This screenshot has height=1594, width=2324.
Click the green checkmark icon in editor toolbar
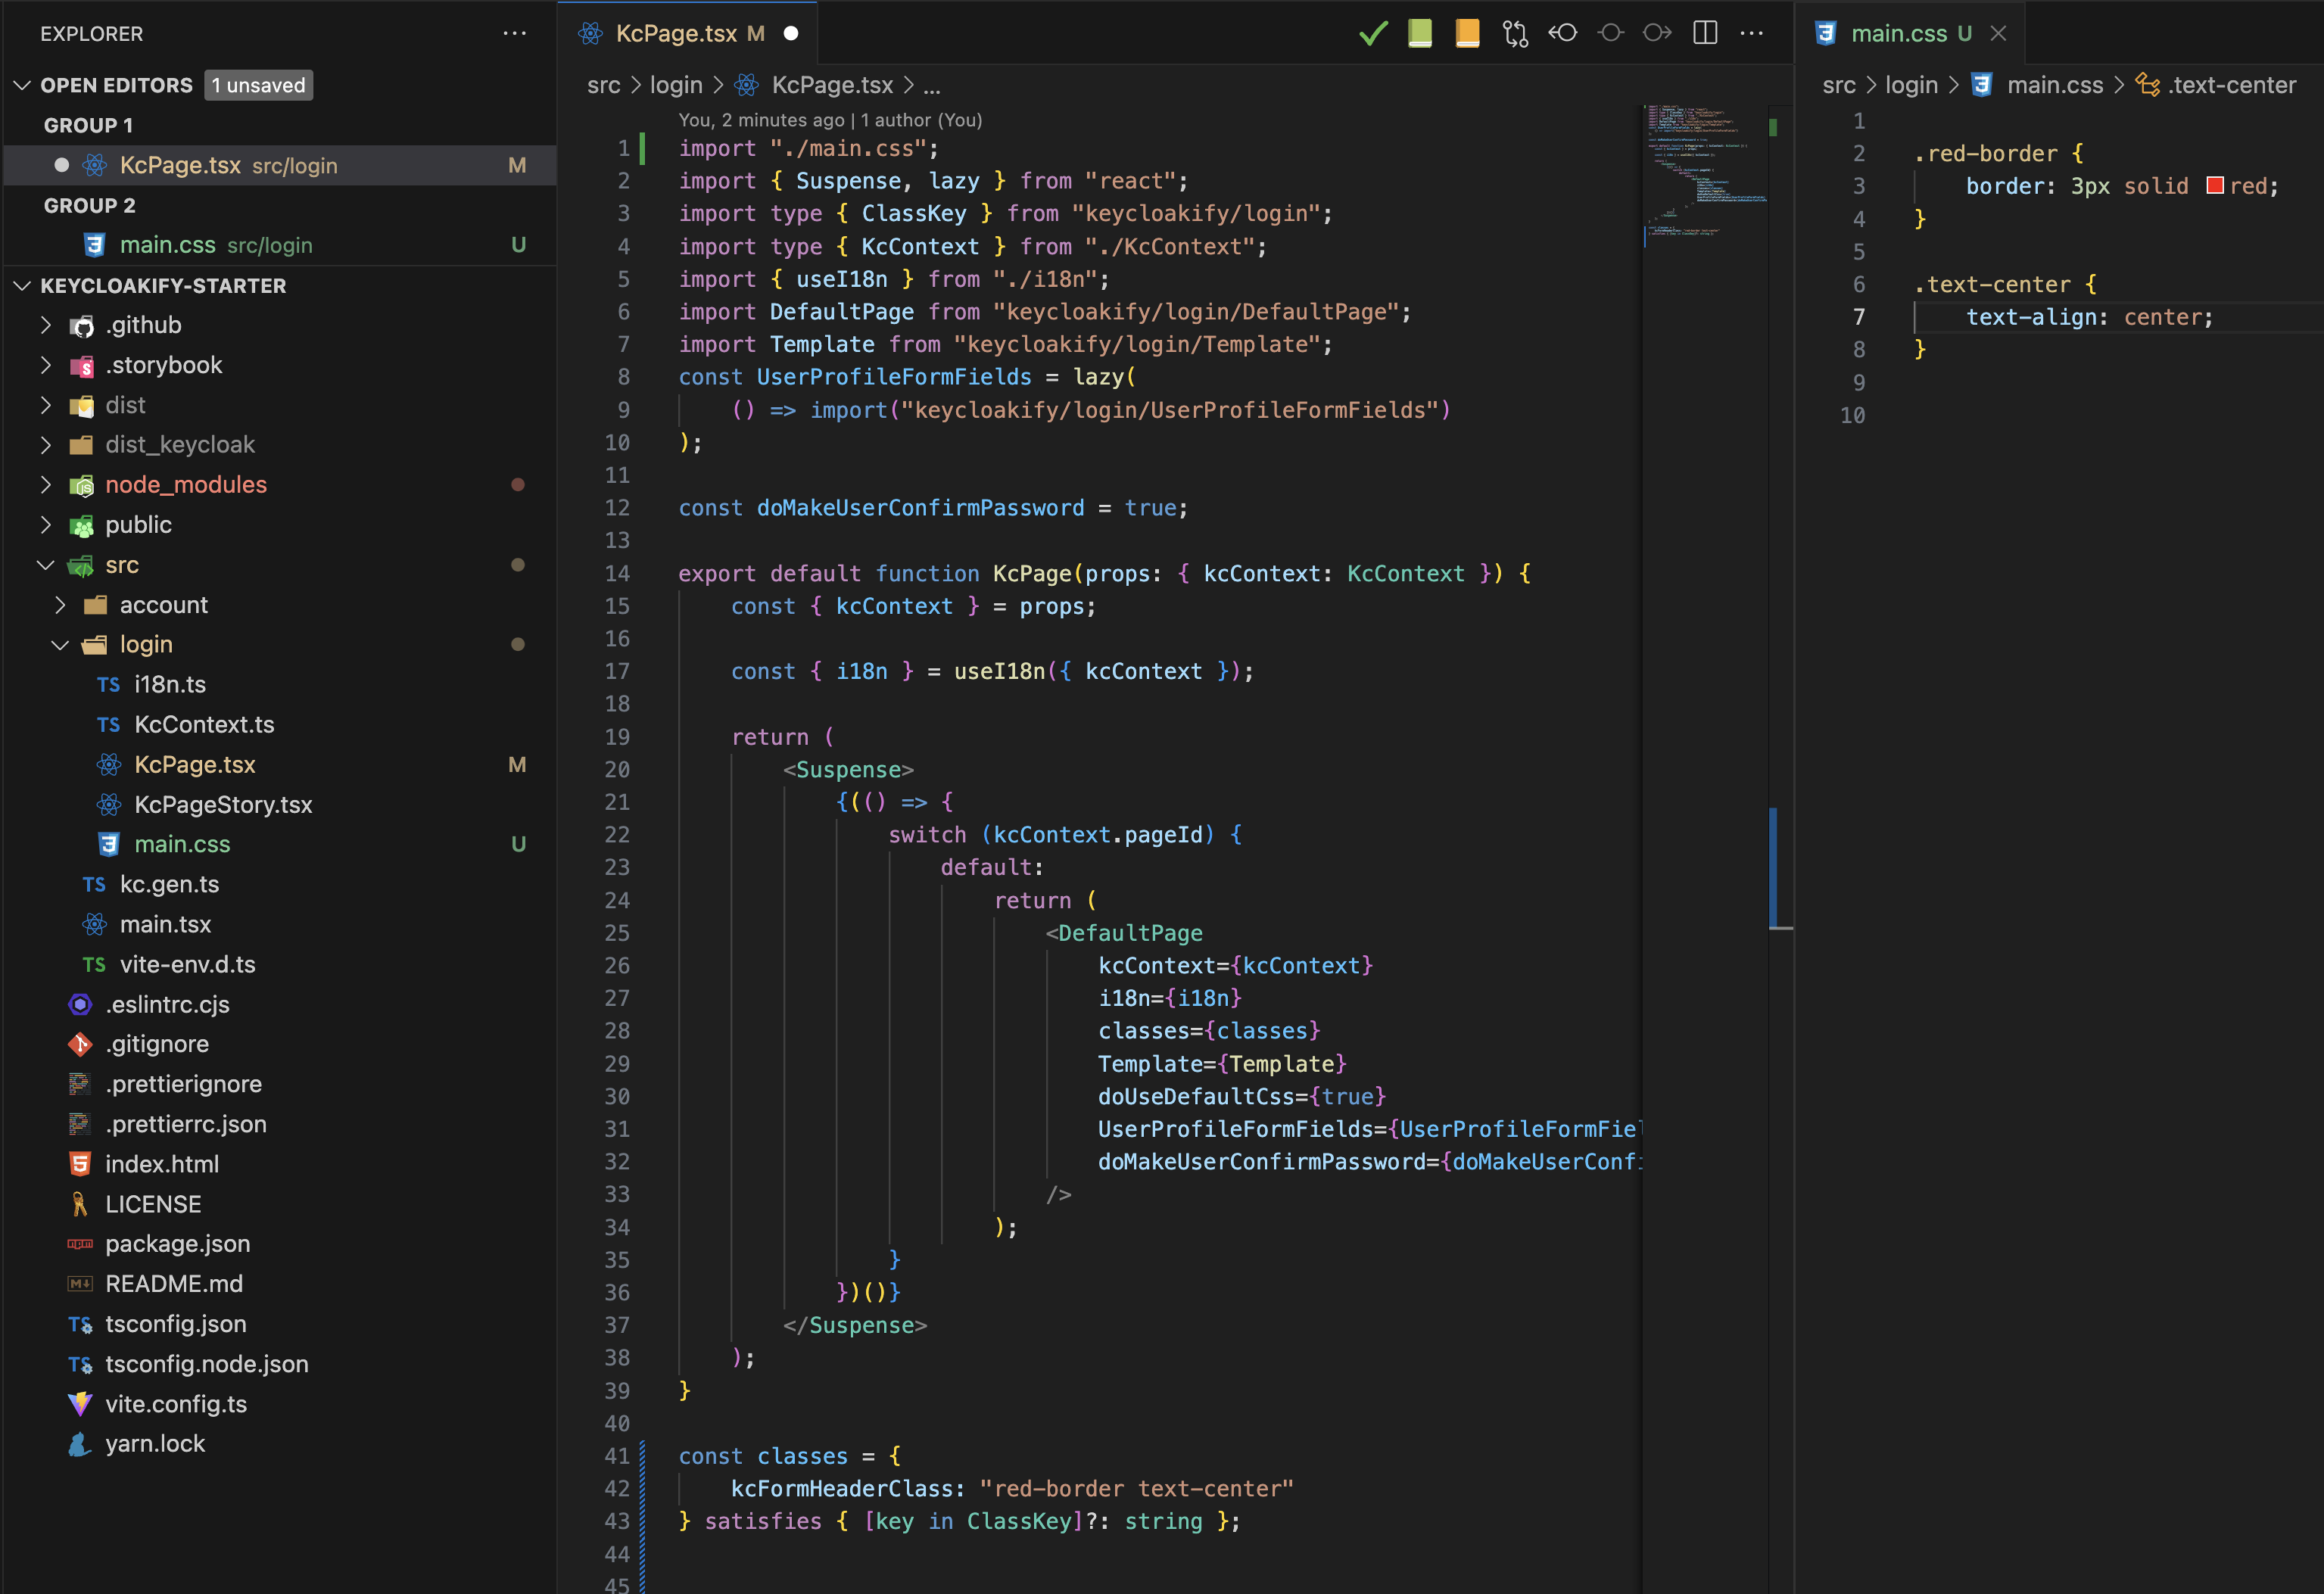point(1373,33)
